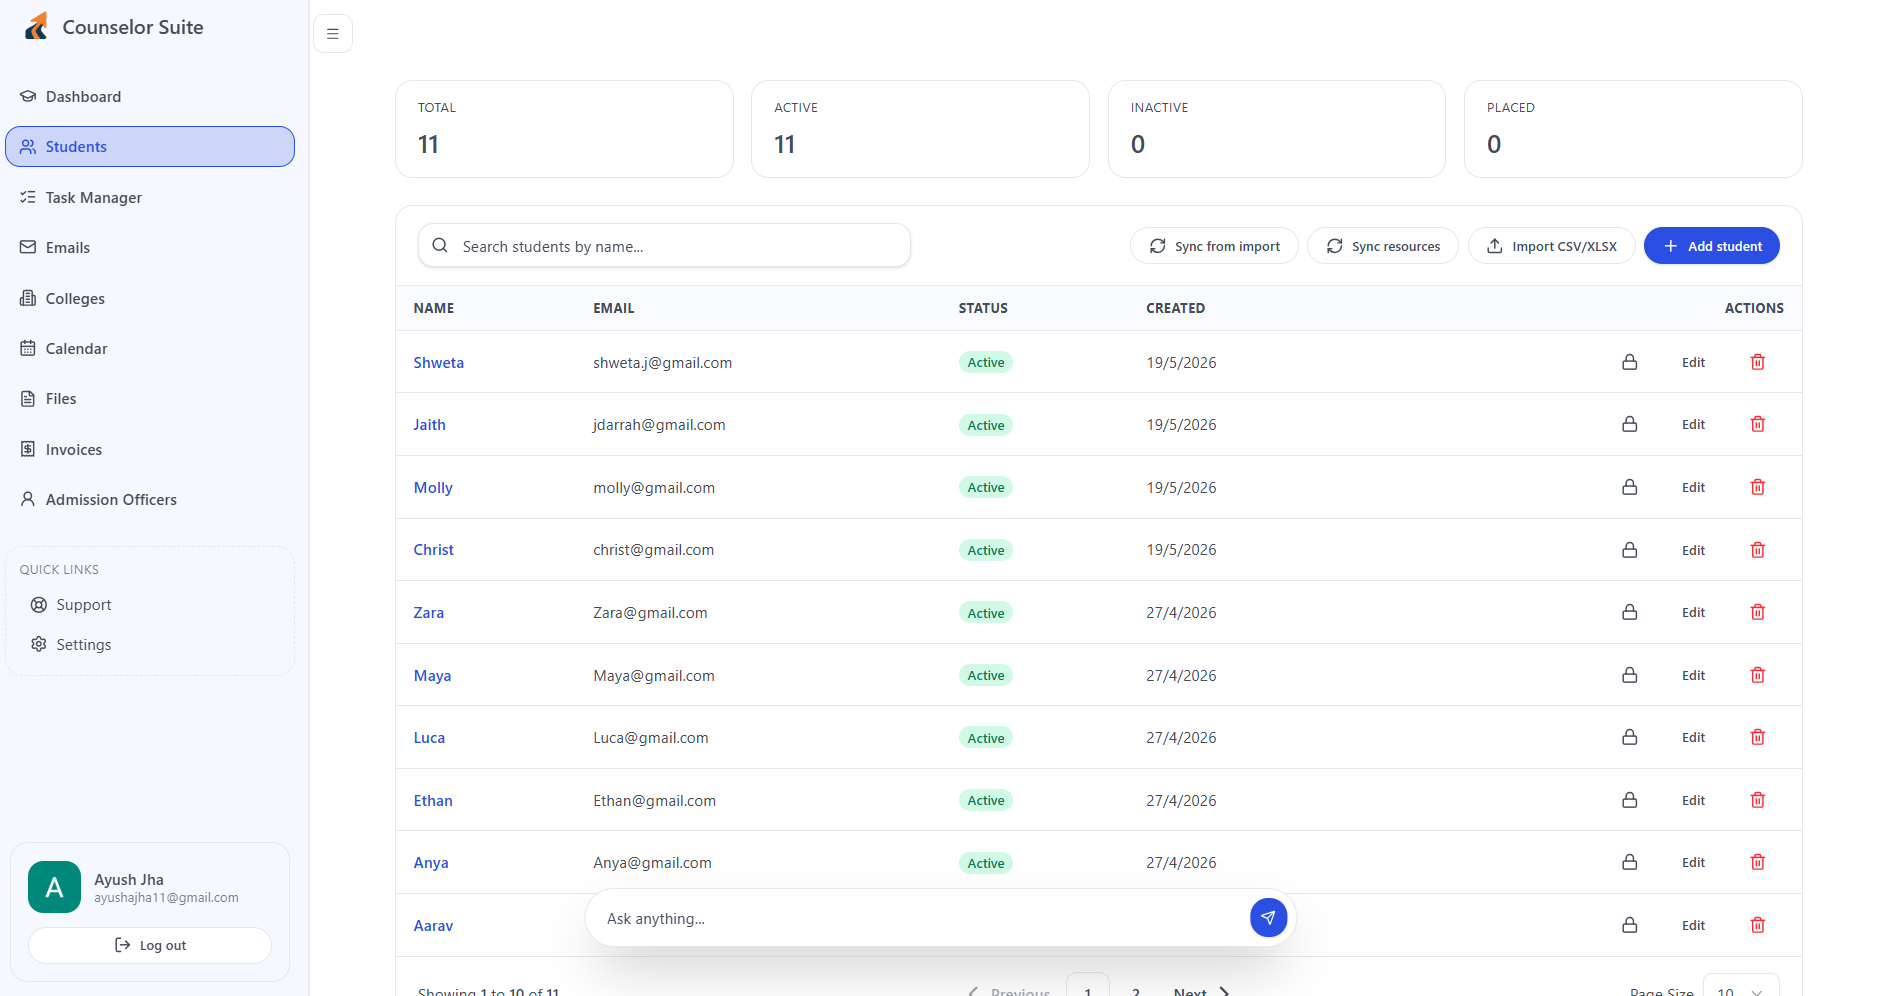Click the Sync resources button
The image size is (1879, 996).
tap(1383, 246)
